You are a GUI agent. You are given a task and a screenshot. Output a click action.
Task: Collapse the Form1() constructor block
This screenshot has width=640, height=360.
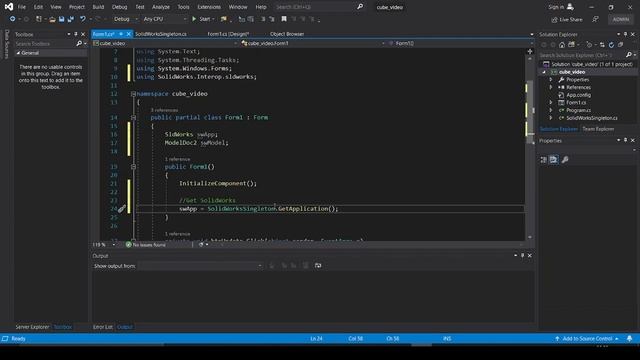pos(133,167)
